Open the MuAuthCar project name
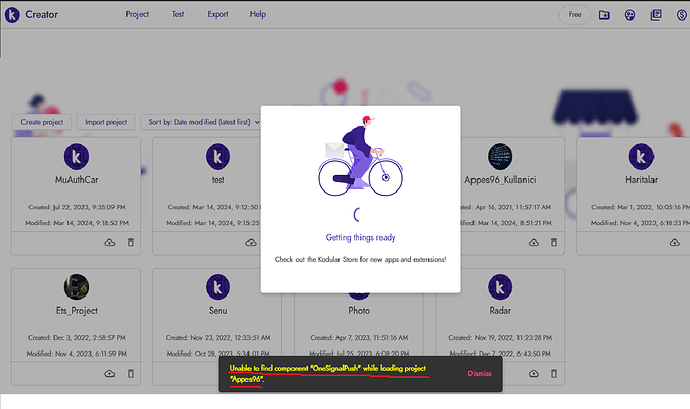Screen dimensions: 690x409 pos(77,180)
